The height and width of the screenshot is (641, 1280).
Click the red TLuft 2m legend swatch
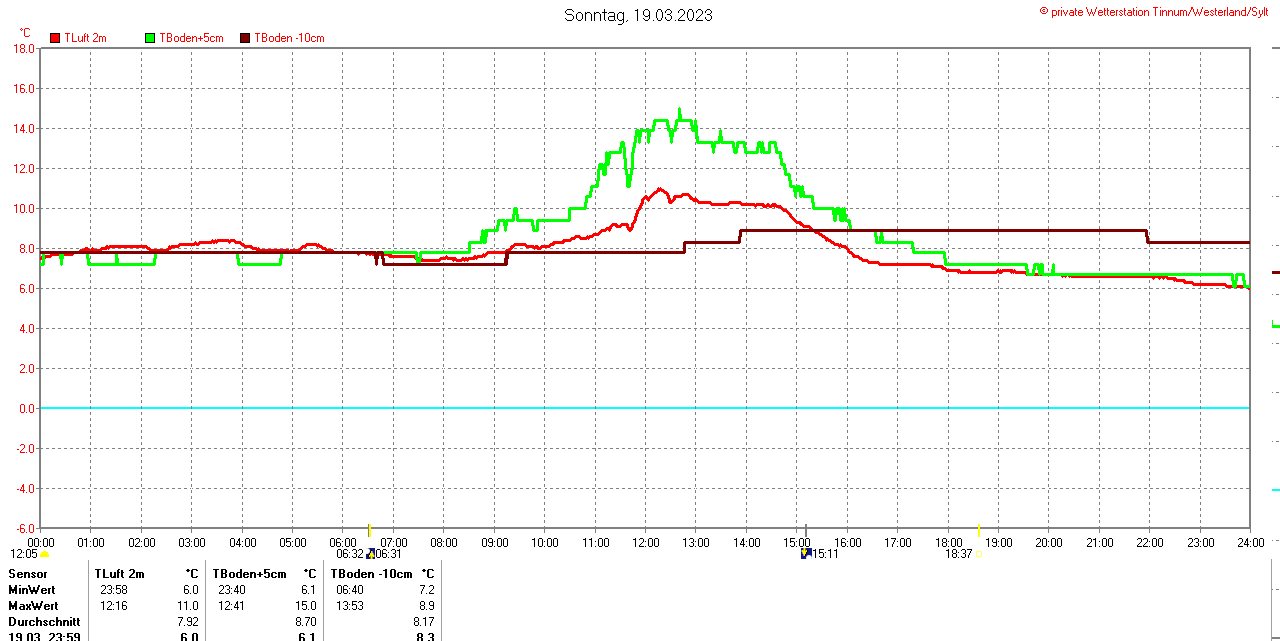pyautogui.click(x=56, y=38)
